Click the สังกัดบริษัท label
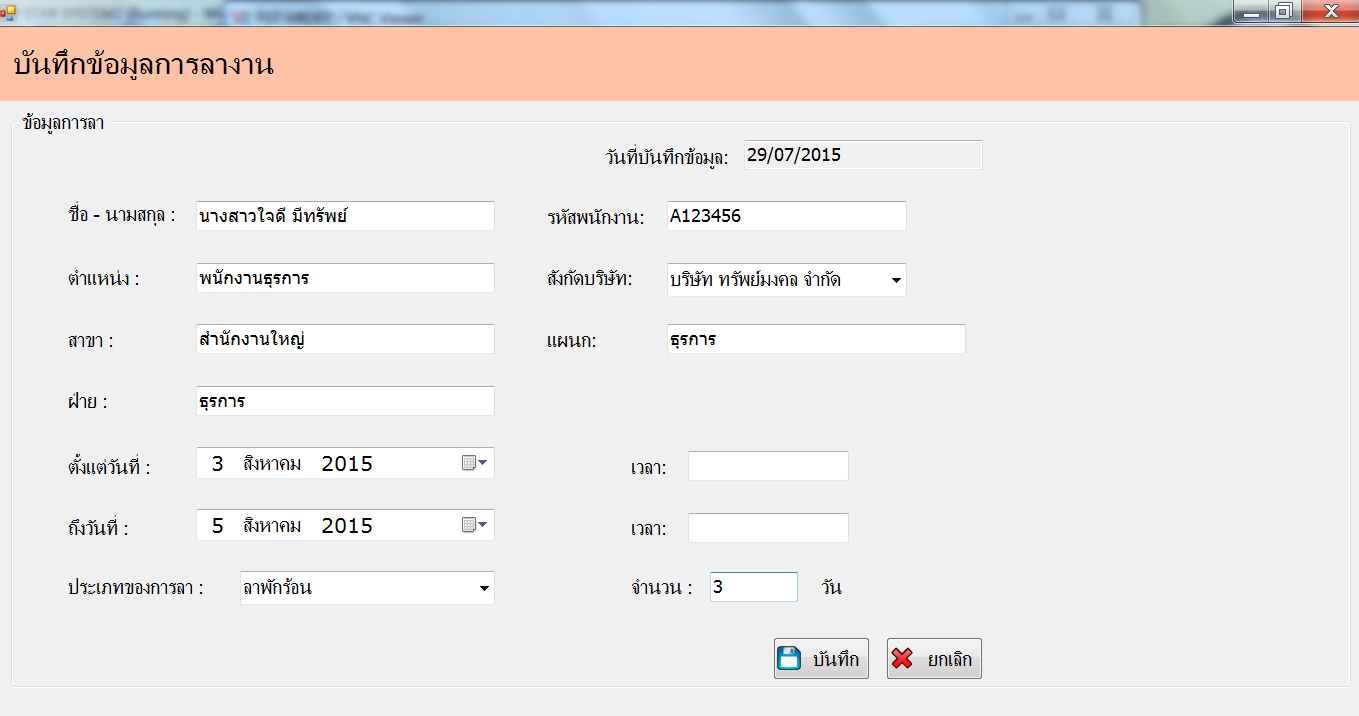1359x716 pixels. point(591,279)
